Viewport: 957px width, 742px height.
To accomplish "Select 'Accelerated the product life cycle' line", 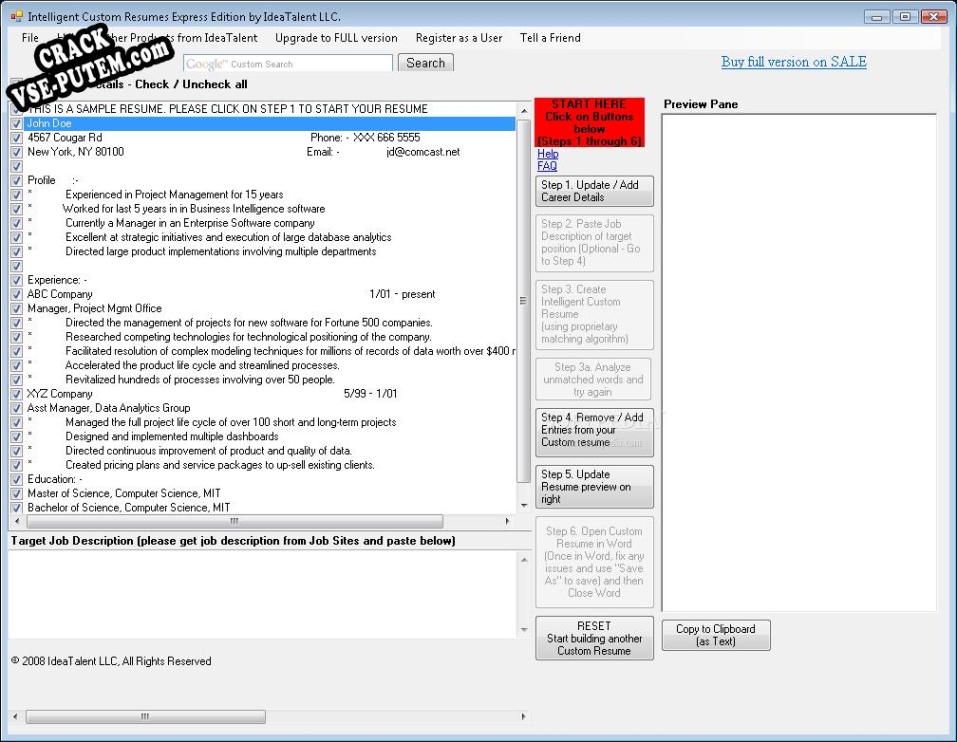I will (202, 366).
